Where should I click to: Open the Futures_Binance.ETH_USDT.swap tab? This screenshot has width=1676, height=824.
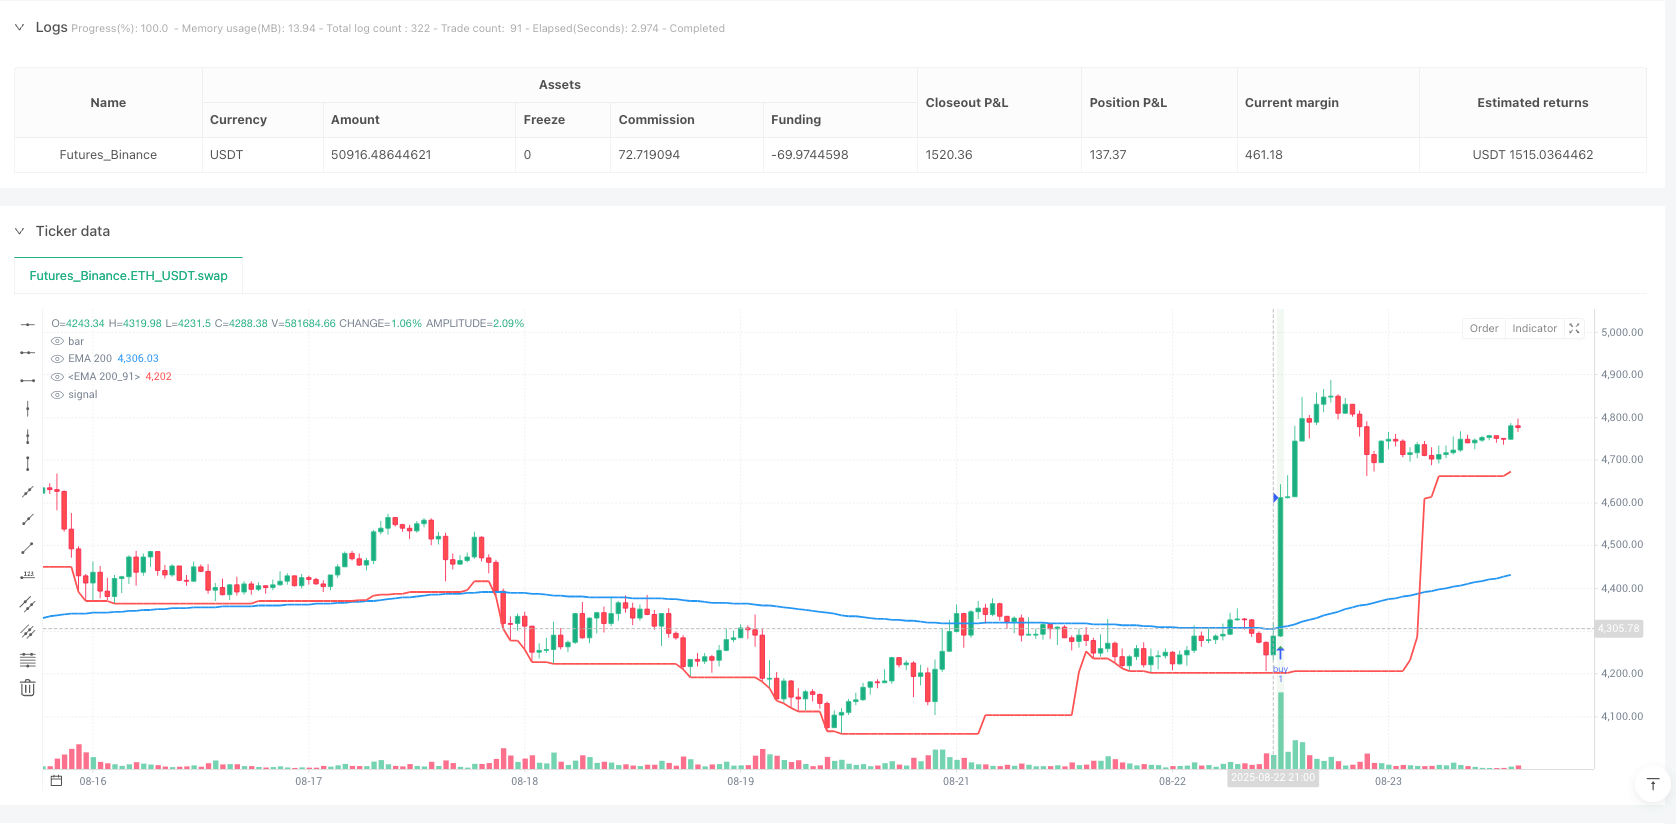click(x=128, y=276)
